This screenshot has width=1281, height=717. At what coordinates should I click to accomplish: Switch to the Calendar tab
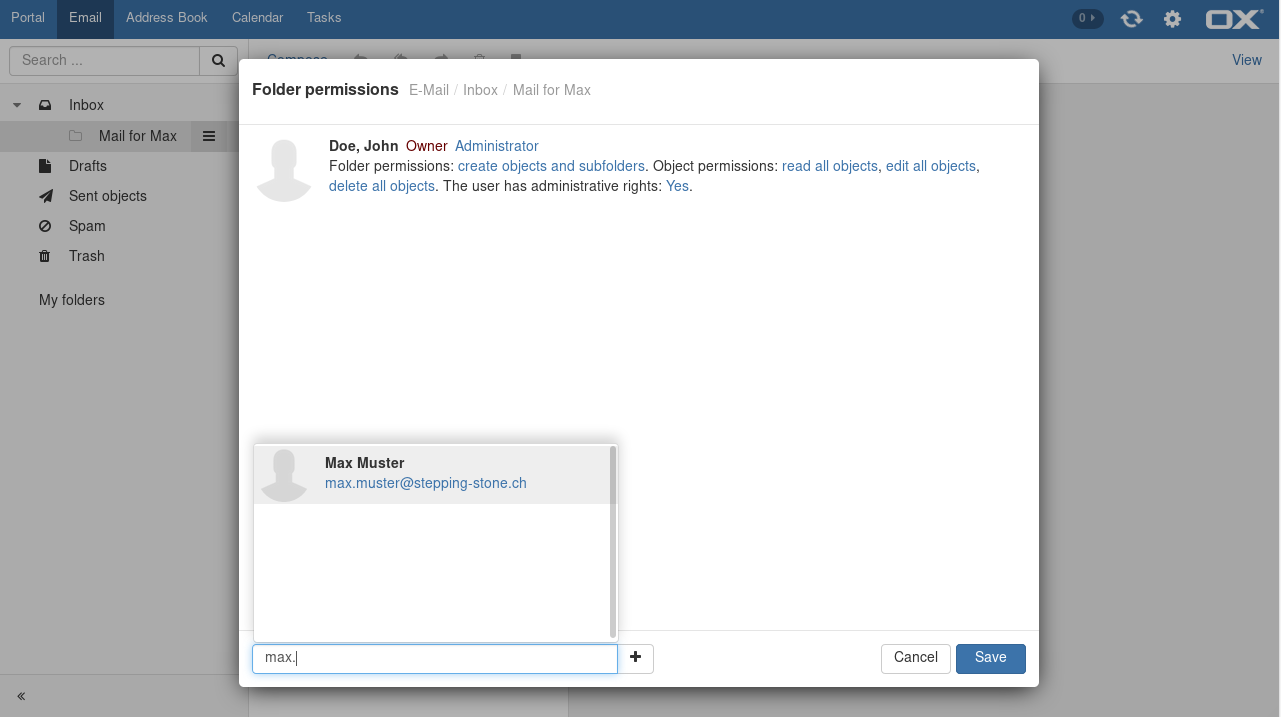point(257,18)
